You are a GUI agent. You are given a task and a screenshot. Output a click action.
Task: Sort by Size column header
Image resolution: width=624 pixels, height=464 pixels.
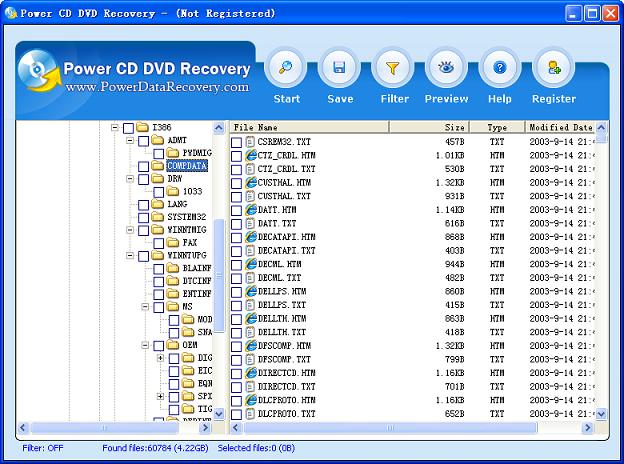(x=429, y=127)
